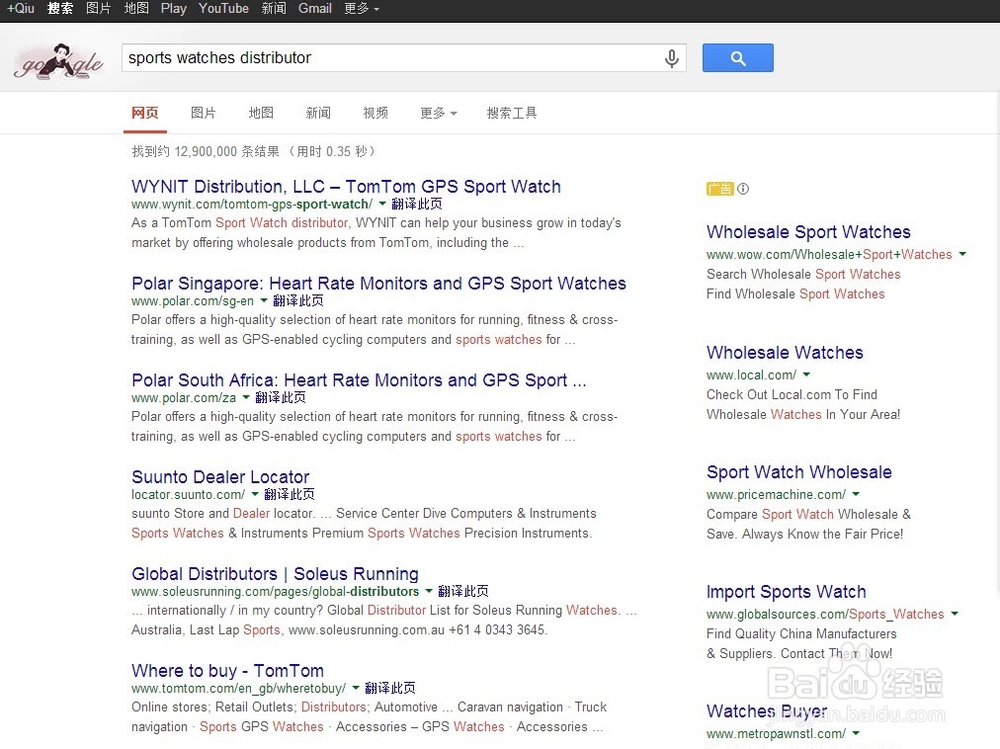
Task: Expand arrow next to locator.suunto.com
Action: point(254,494)
